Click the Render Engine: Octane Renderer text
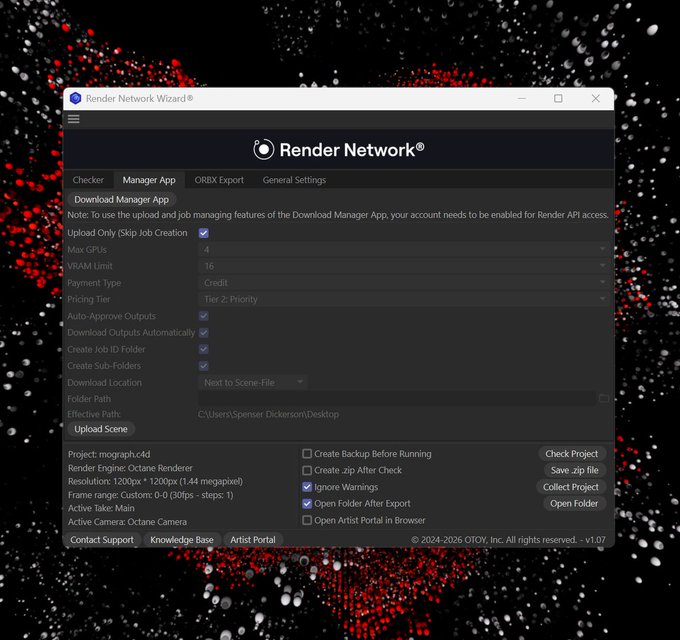Image resolution: width=680 pixels, height=640 pixels. (130, 468)
